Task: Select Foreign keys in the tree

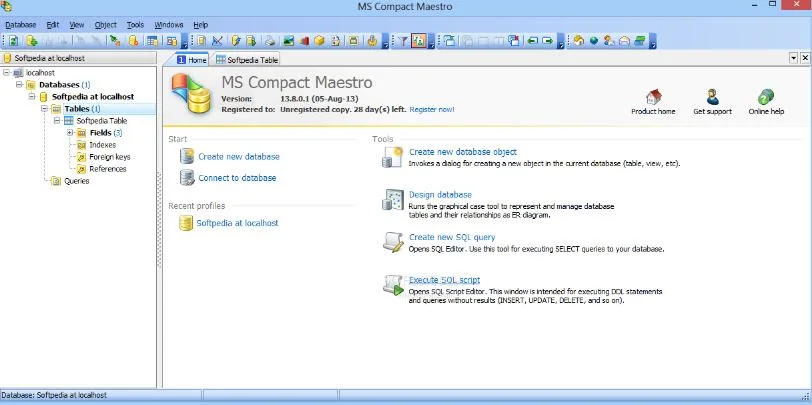Action: tap(110, 157)
